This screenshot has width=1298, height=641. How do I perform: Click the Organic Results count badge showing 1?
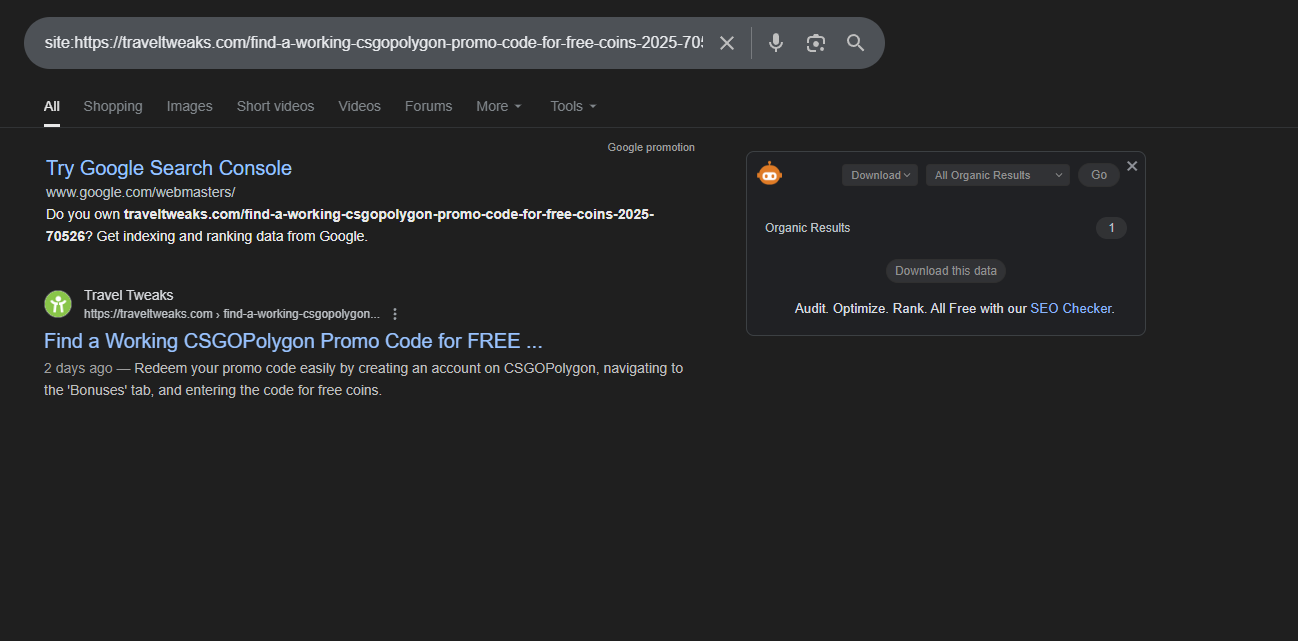[1111, 228]
